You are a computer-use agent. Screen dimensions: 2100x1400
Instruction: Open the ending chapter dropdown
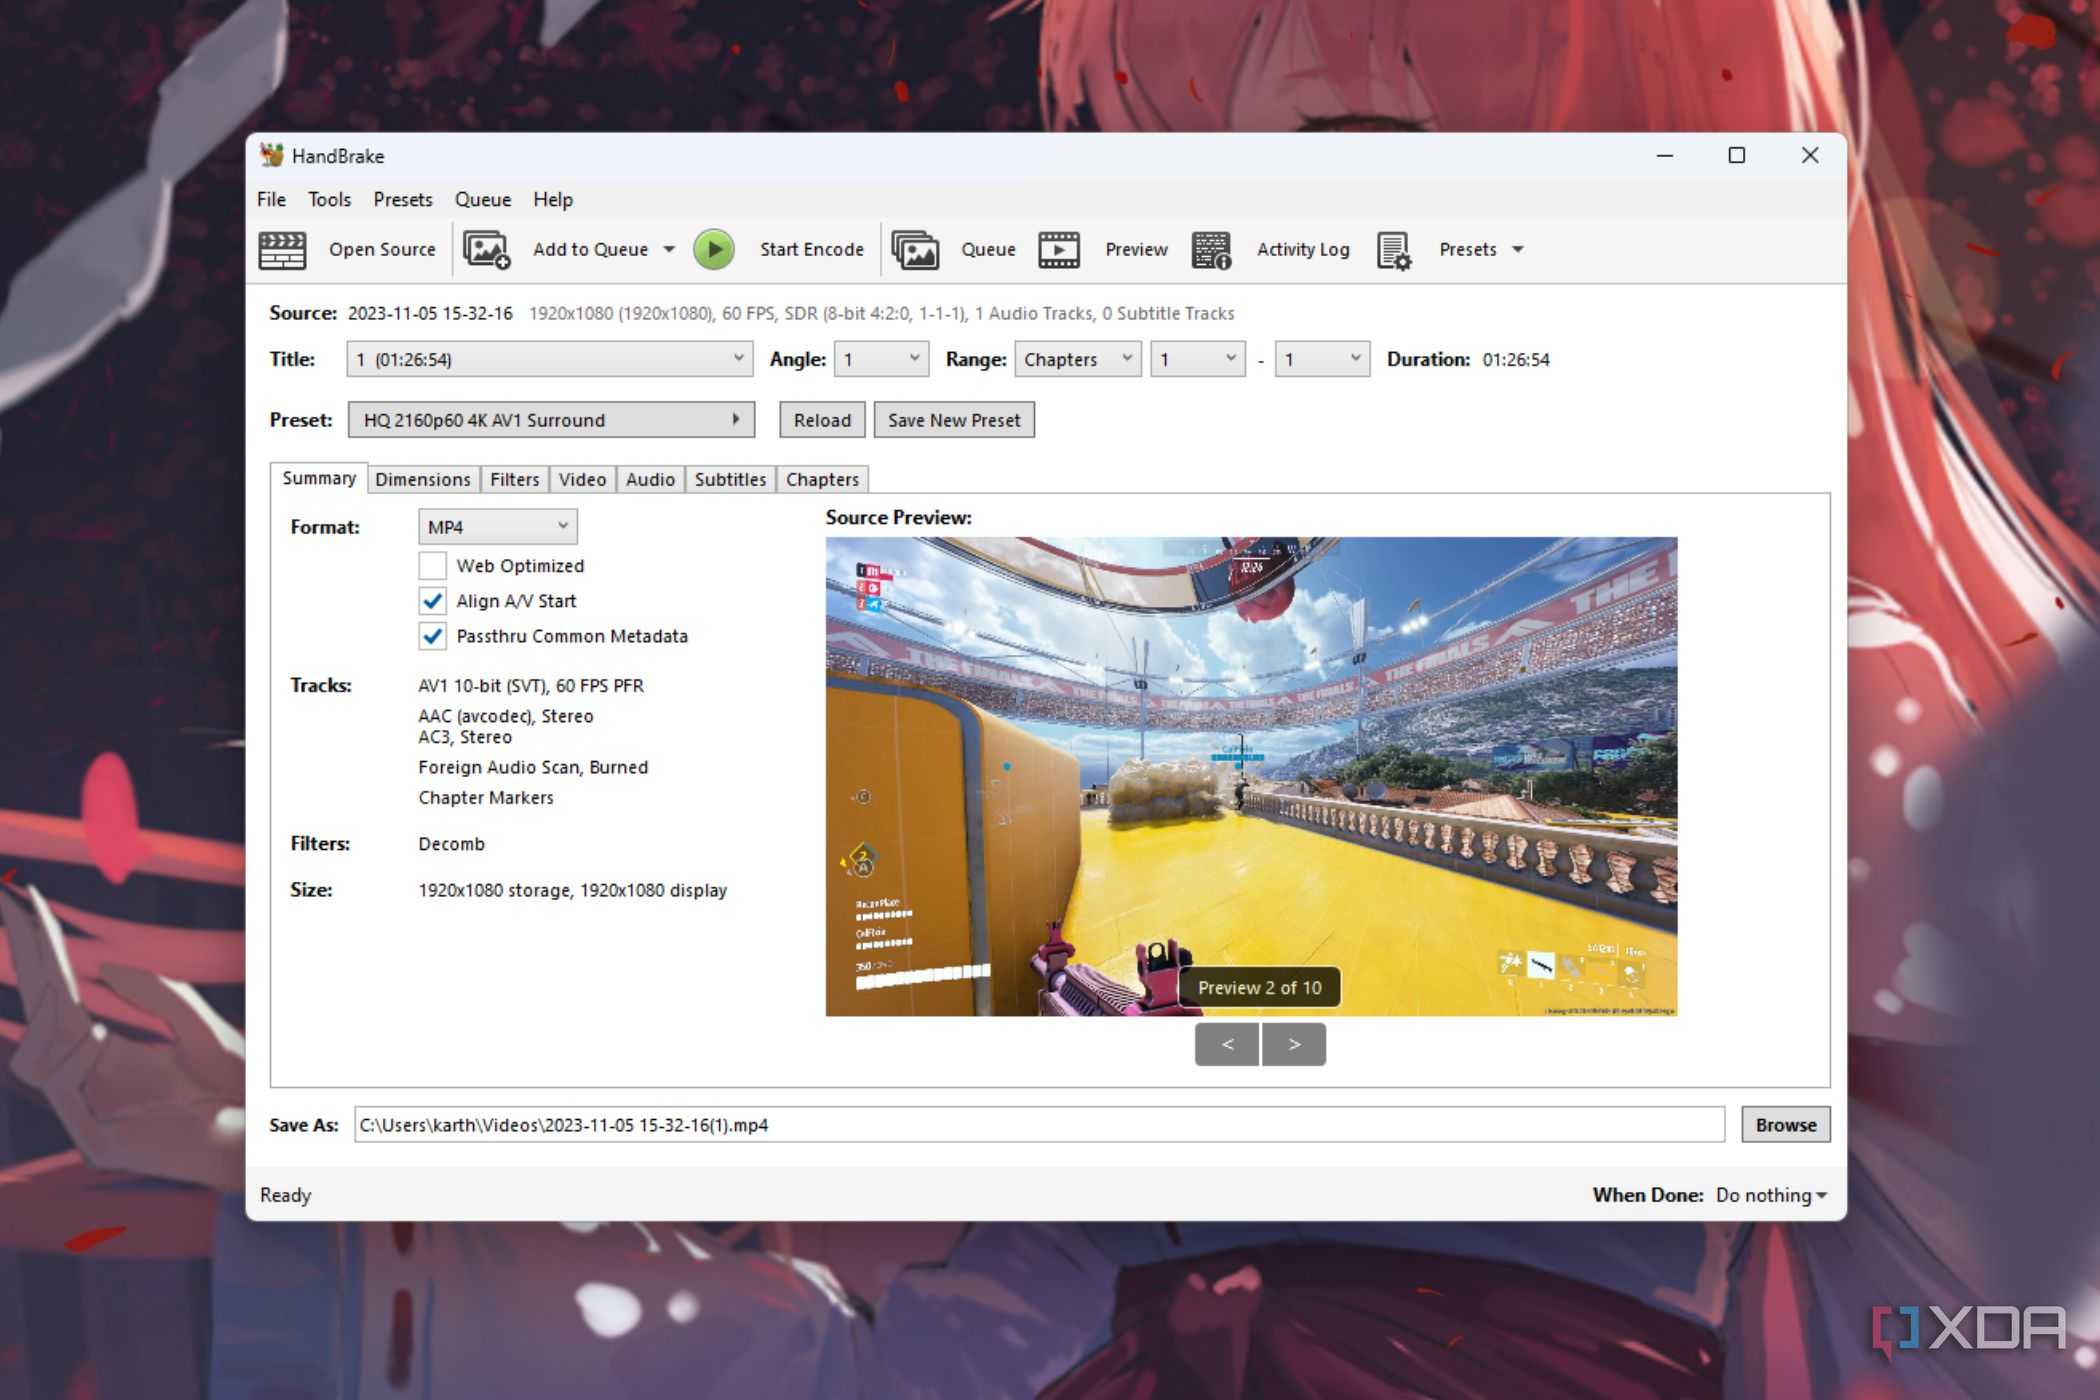1322,359
